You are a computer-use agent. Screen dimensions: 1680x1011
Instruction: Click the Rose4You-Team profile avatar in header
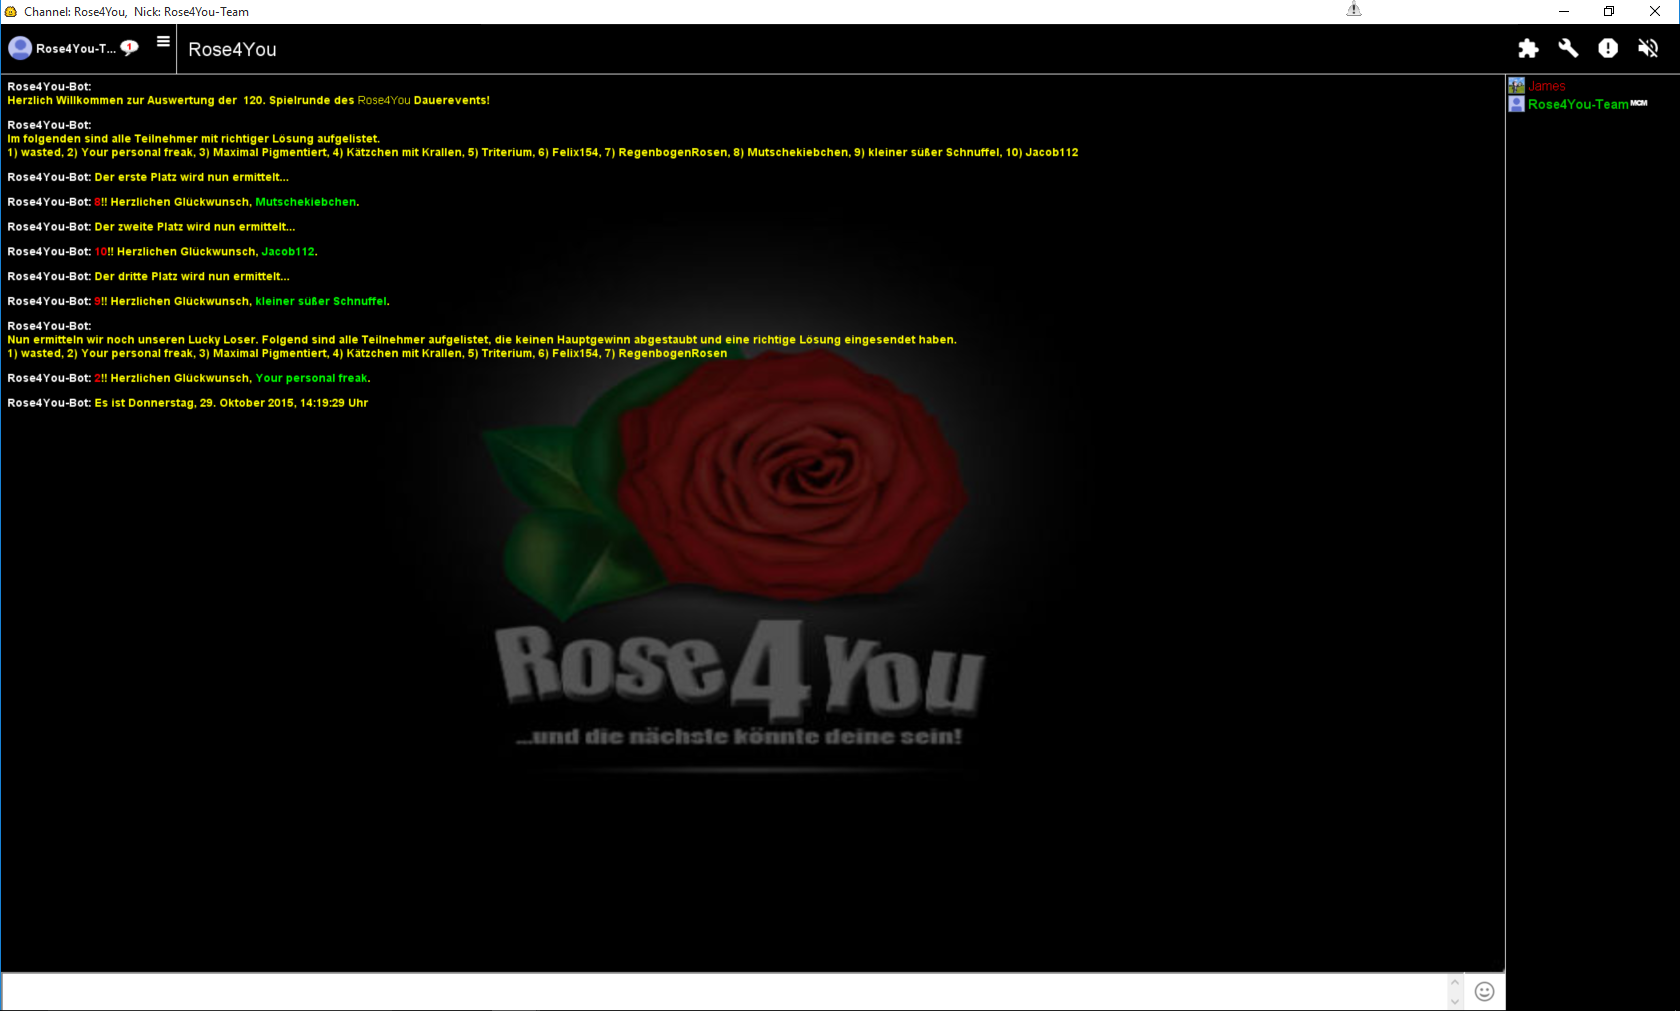click(20, 48)
